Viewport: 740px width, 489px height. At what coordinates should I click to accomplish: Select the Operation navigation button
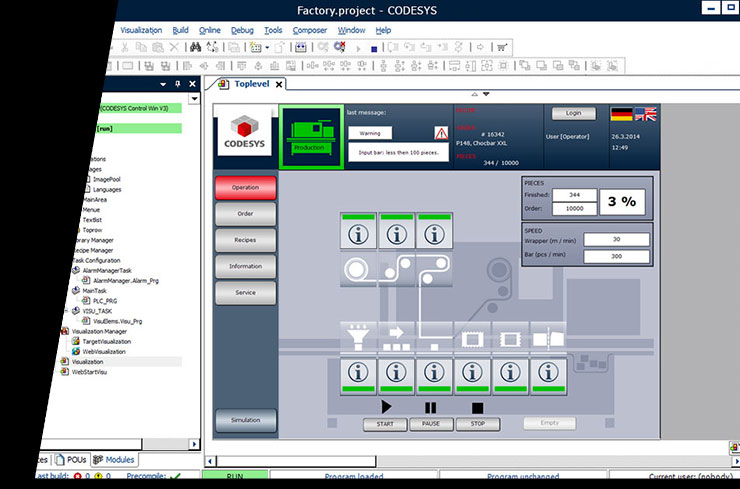[245, 187]
